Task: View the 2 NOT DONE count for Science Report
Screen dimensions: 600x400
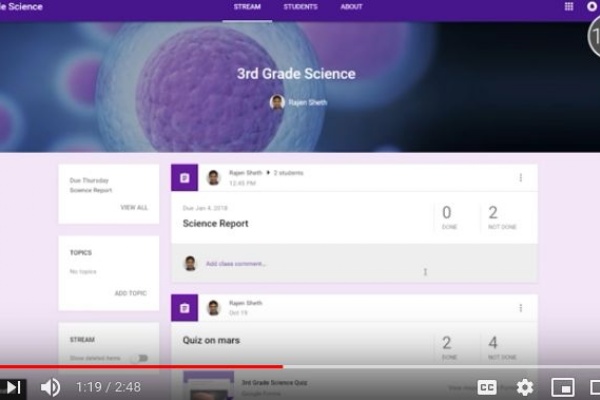Action: point(502,217)
